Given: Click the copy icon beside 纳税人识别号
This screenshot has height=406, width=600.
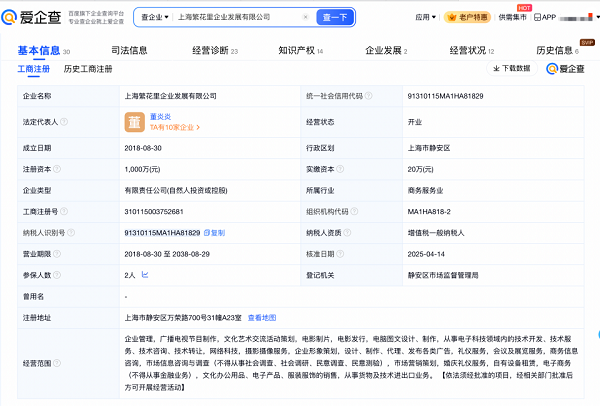Looking at the screenshot, I should coord(209,232).
